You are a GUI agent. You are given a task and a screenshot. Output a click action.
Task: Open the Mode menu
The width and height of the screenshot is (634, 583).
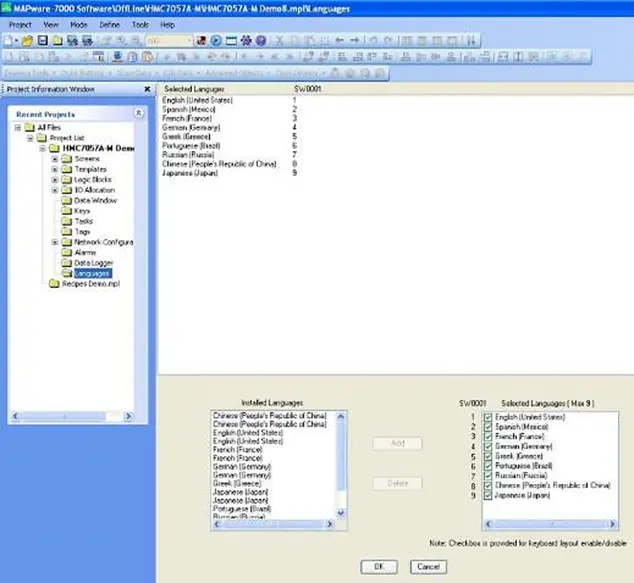click(x=78, y=25)
